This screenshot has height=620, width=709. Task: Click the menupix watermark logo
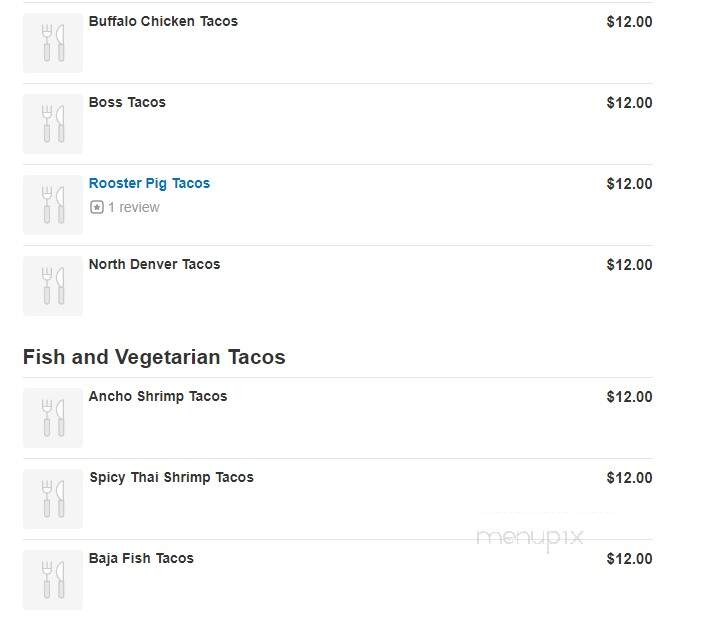[x=530, y=538]
